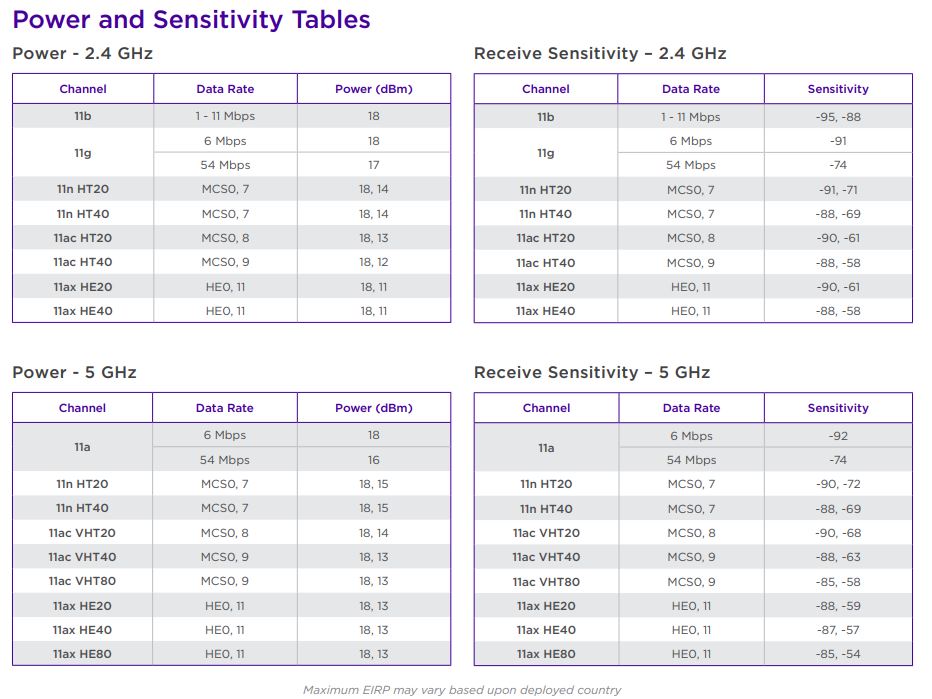
Task: Click the 'Power and Sensitivity Tables' main heading
Action: 191,20
